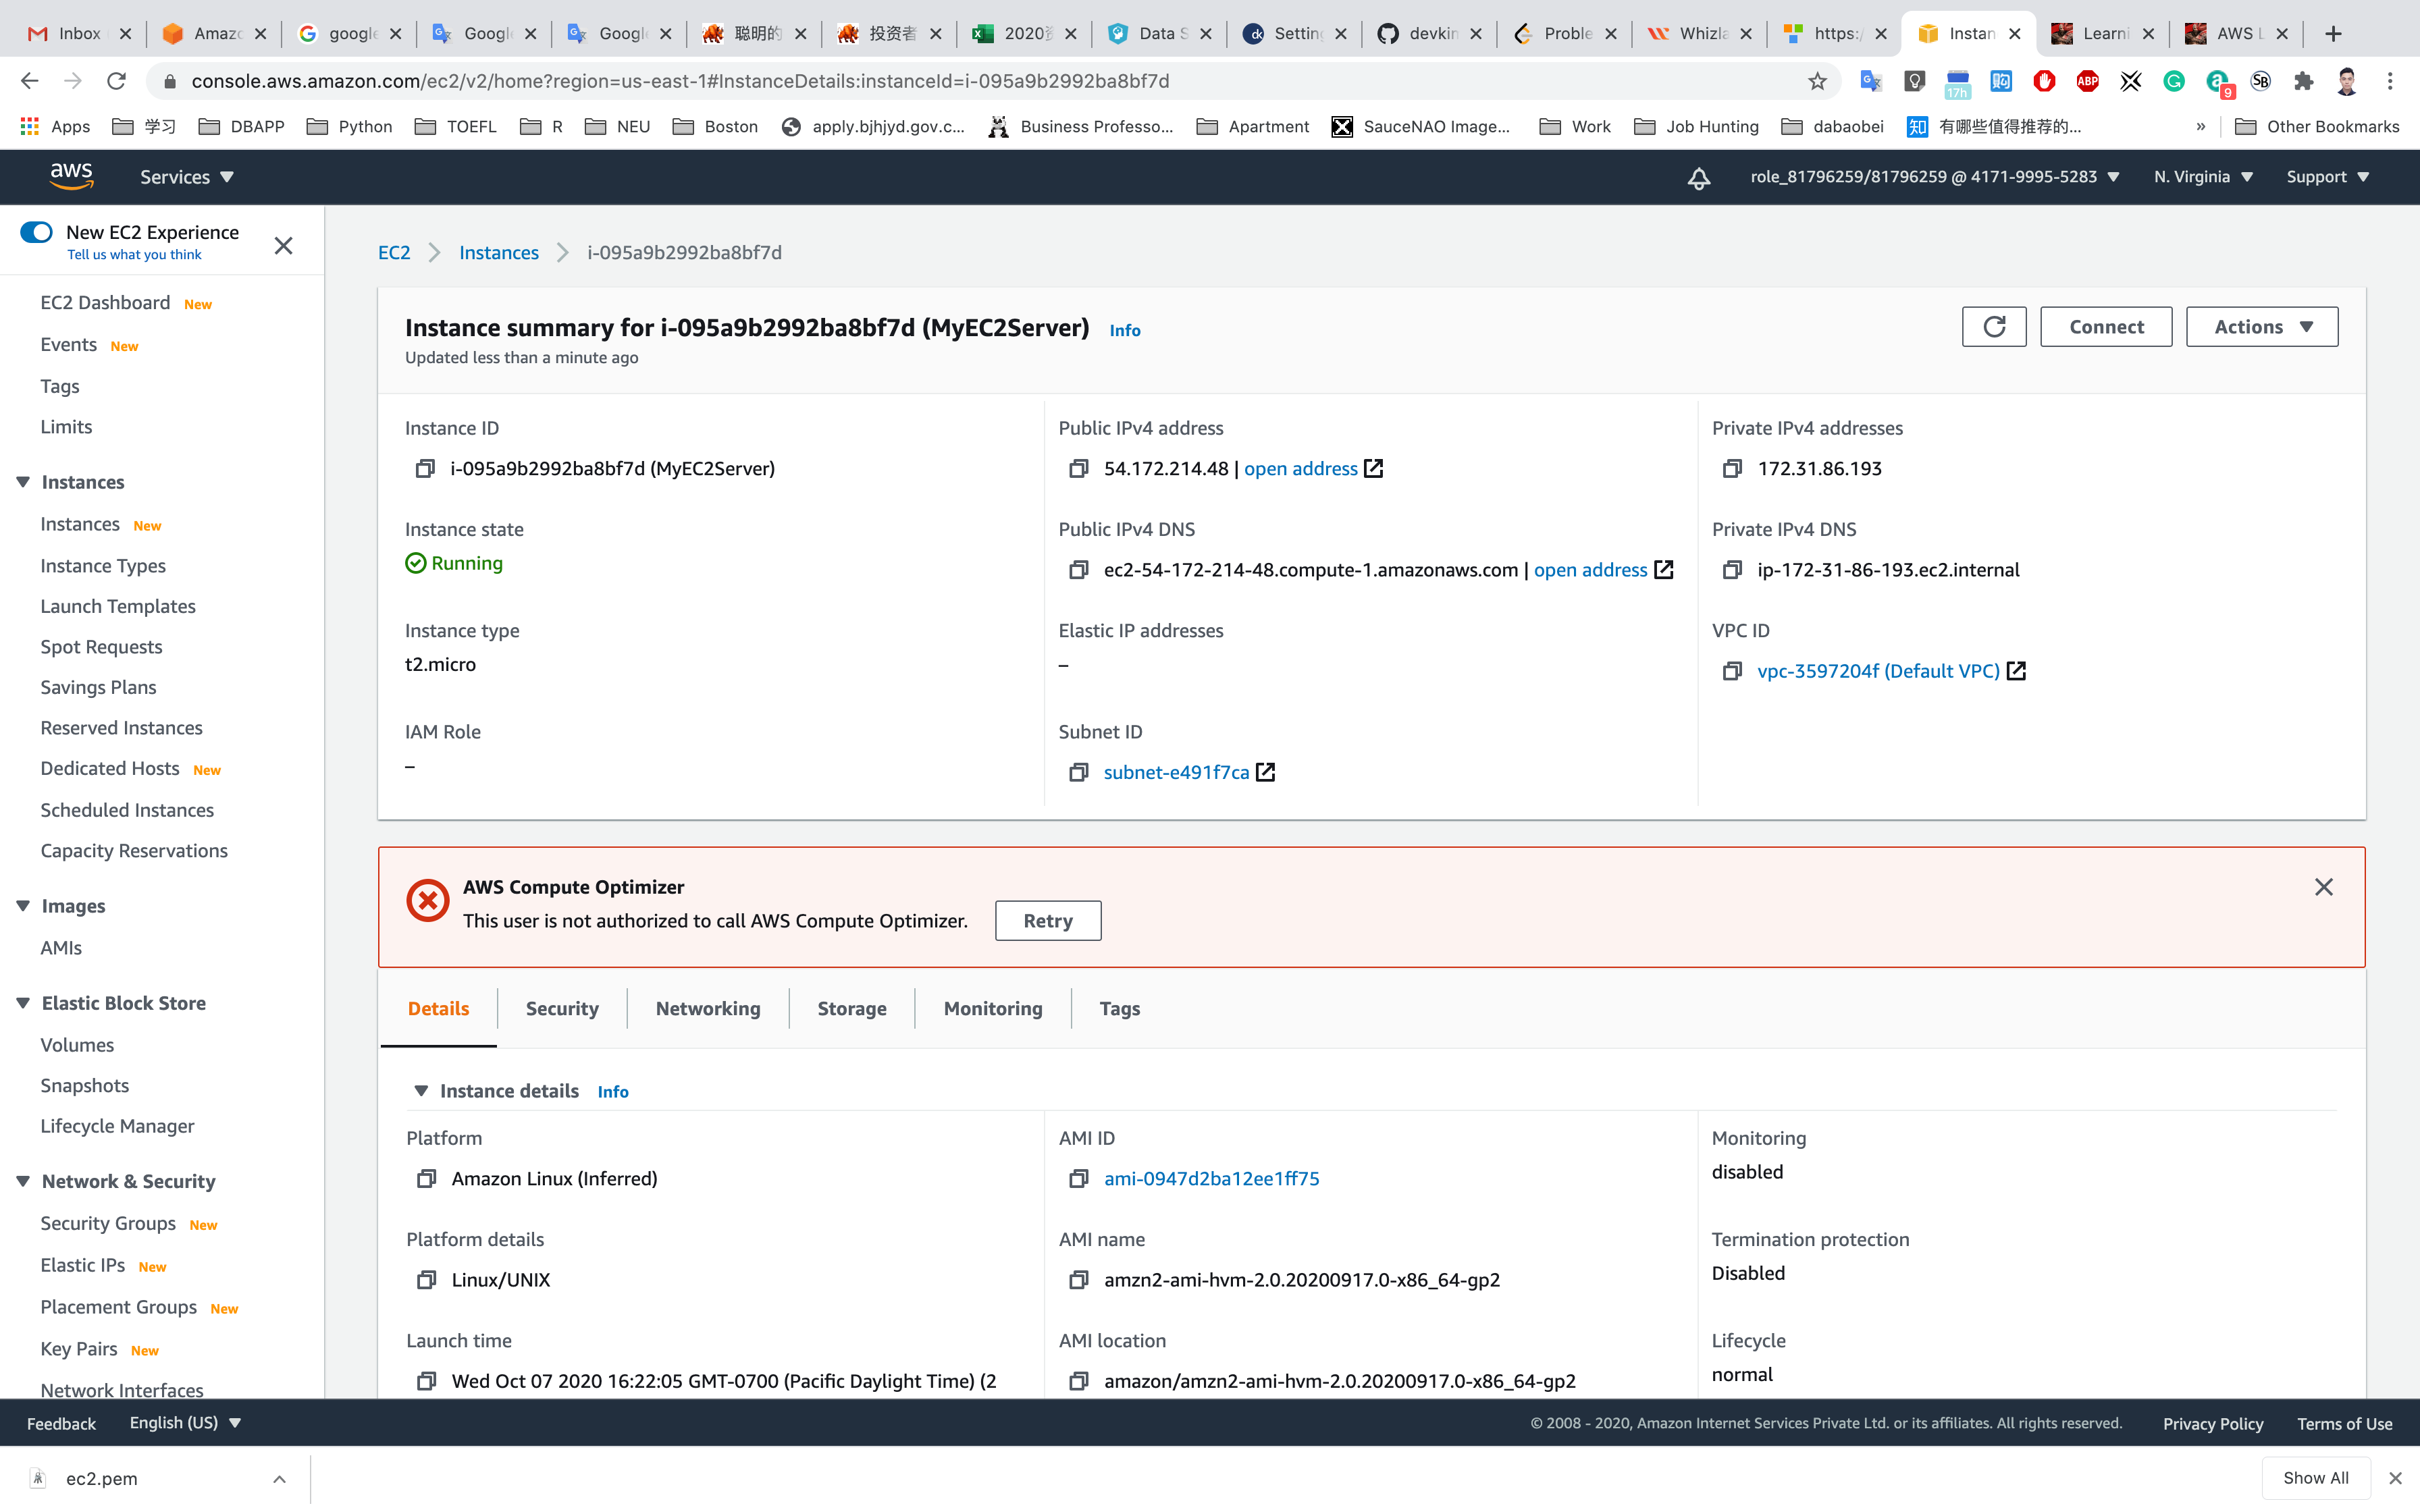Click the browser address bar URL
This screenshot has width=2420, height=1512.
click(x=680, y=81)
